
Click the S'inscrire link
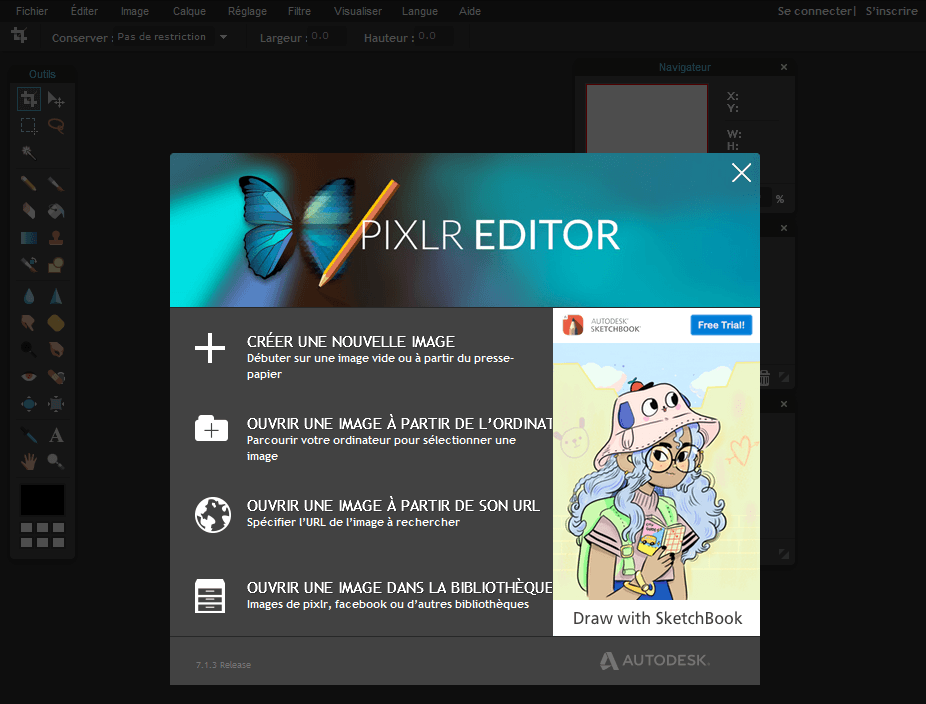[x=892, y=11]
